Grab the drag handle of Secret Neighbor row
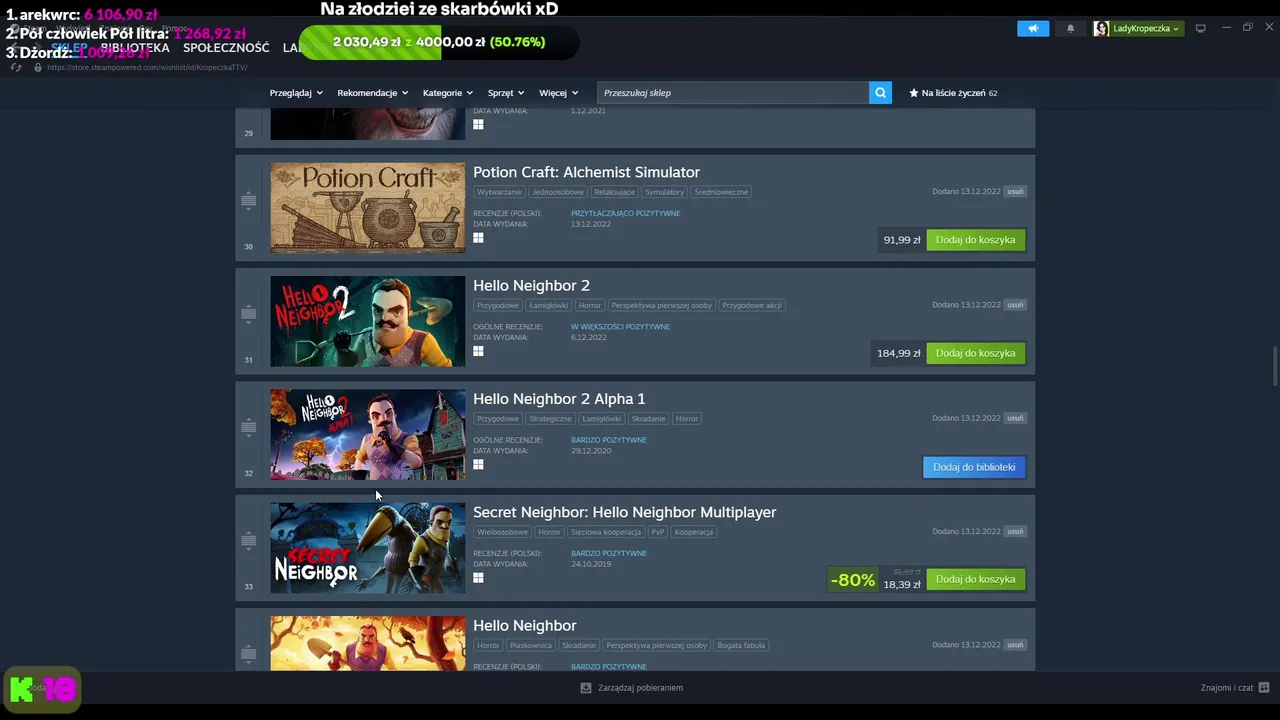This screenshot has width=1280, height=720. [x=249, y=540]
